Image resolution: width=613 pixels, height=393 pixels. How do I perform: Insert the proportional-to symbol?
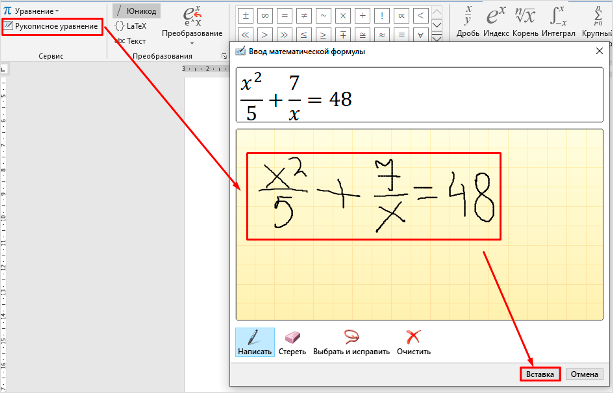pyautogui.click(x=401, y=16)
